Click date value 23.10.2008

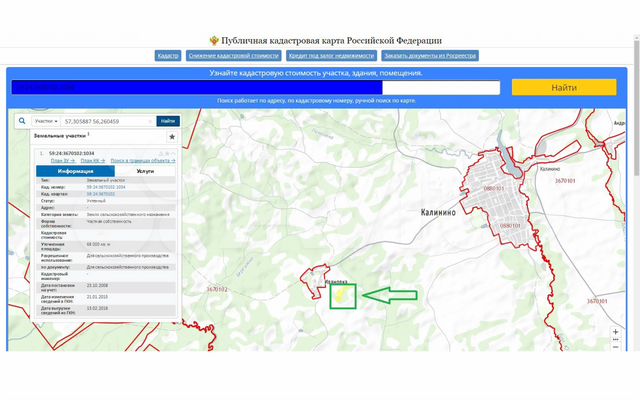tap(97, 285)
